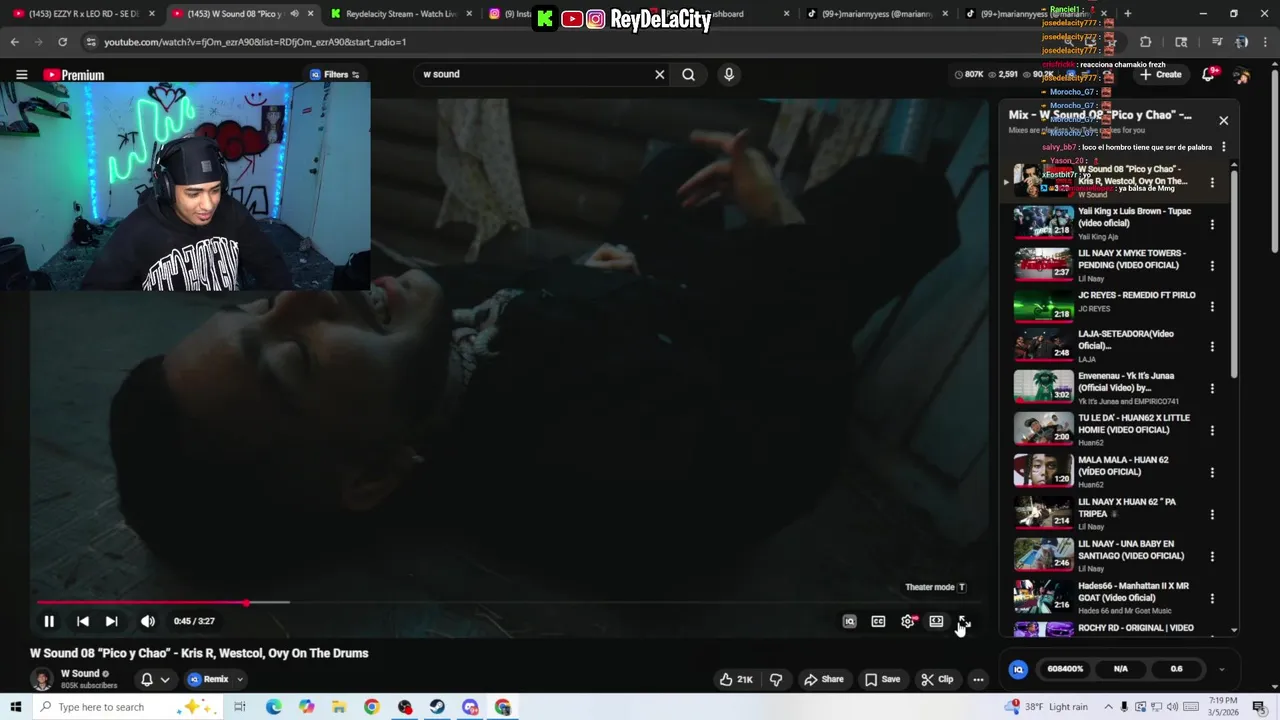
Task: Open a new browser tab
Action: pyautogui.click(x=1127, y=14)
